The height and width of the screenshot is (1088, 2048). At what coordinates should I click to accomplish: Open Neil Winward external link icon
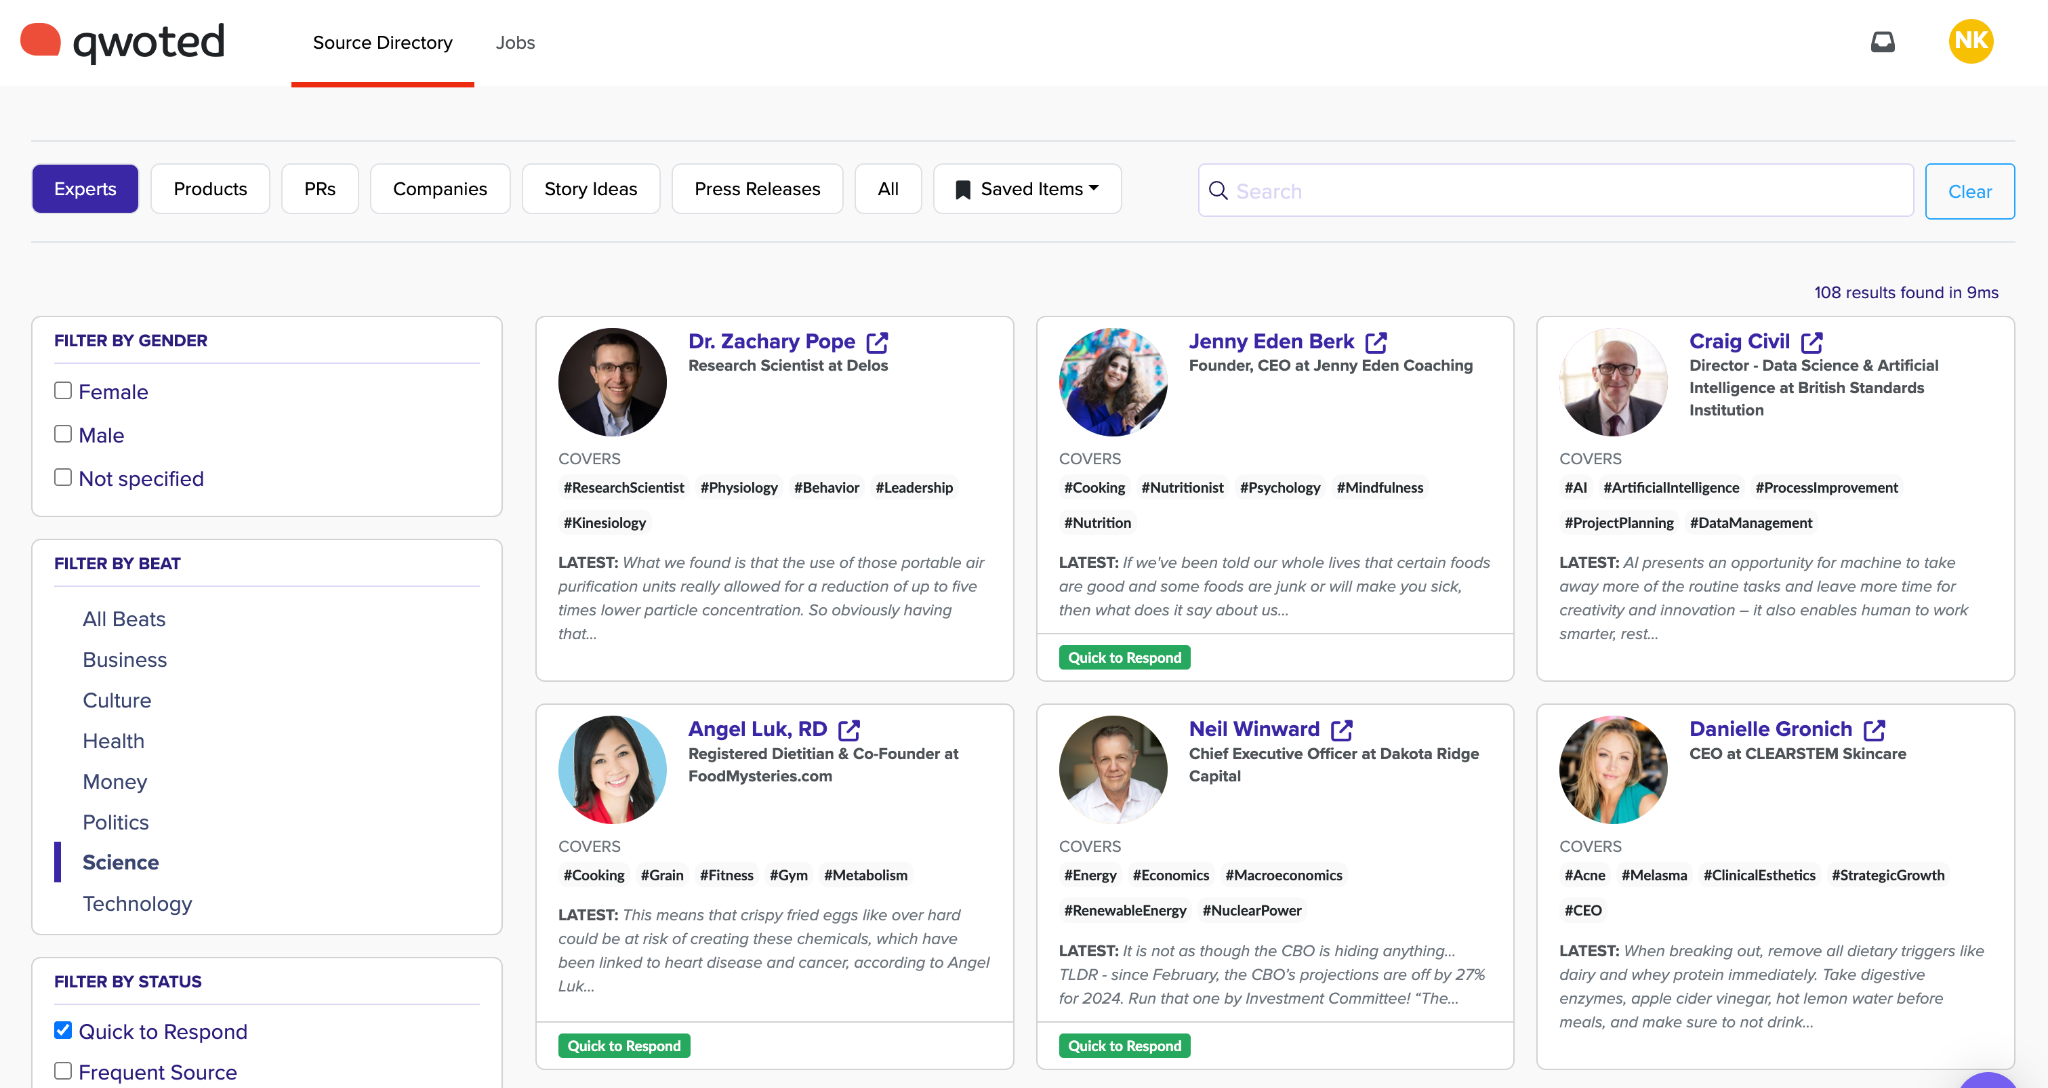click(x=1342, y=730)
